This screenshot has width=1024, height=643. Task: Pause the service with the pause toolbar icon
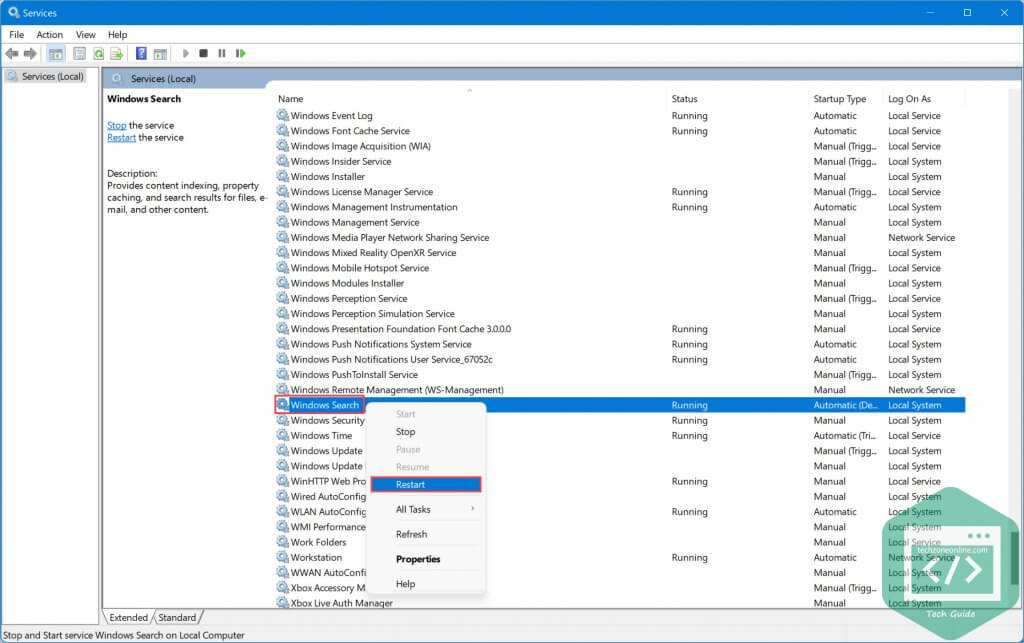[219, 53]
